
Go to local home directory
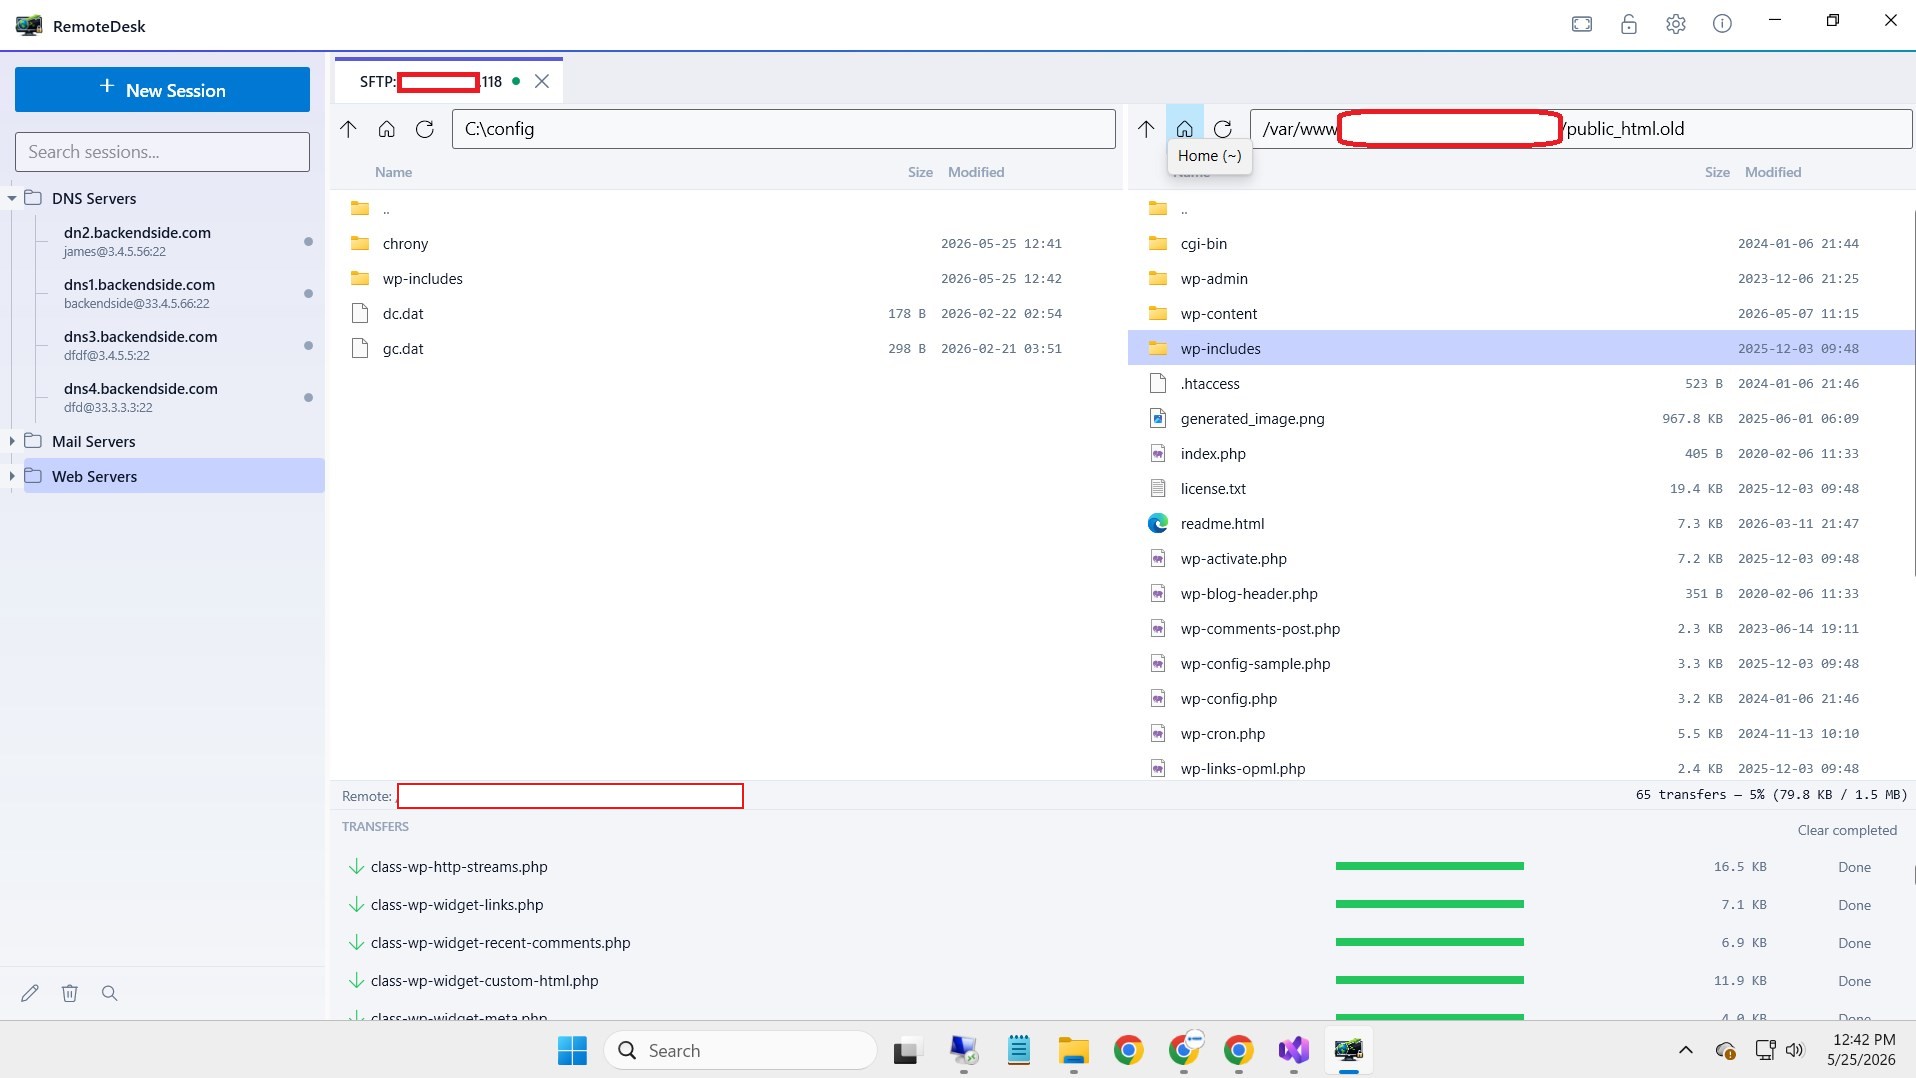(386, 129)
